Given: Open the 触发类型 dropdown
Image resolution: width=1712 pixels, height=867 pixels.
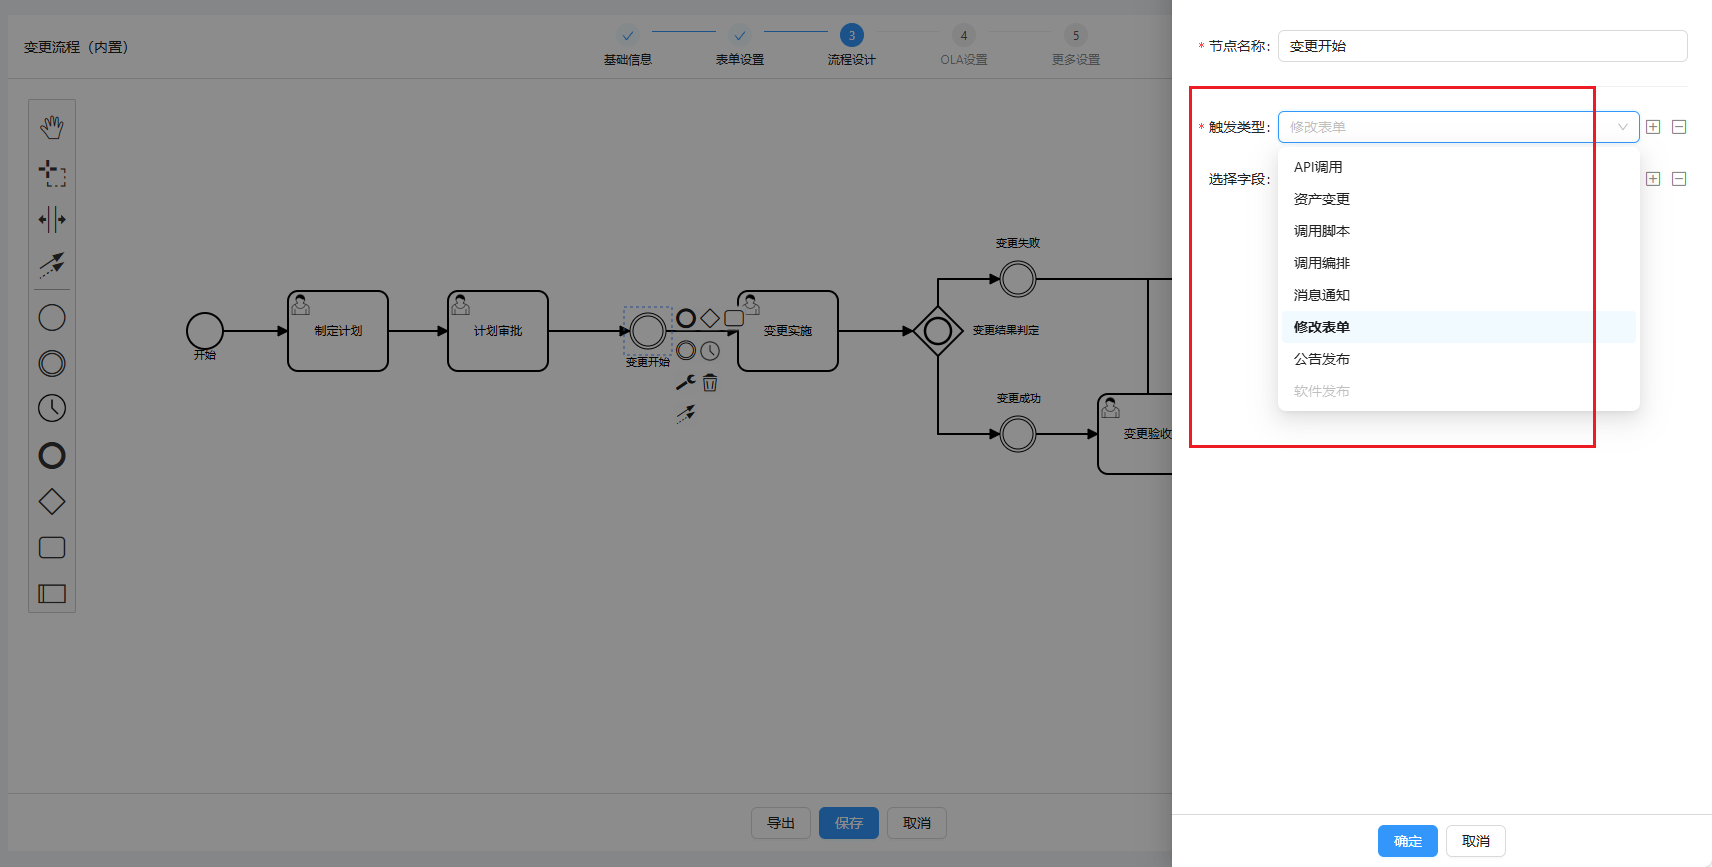Looking at the screenshot, I should coord(1458,127).
